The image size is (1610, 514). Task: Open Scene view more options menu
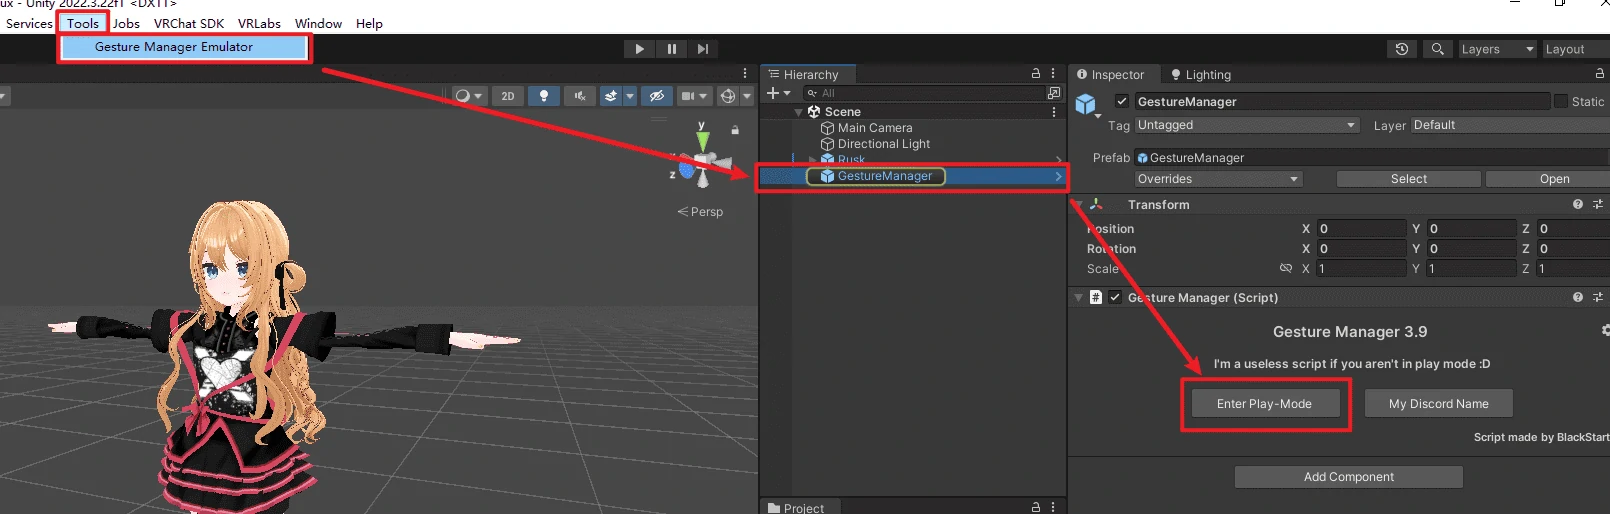coord(745,73)
